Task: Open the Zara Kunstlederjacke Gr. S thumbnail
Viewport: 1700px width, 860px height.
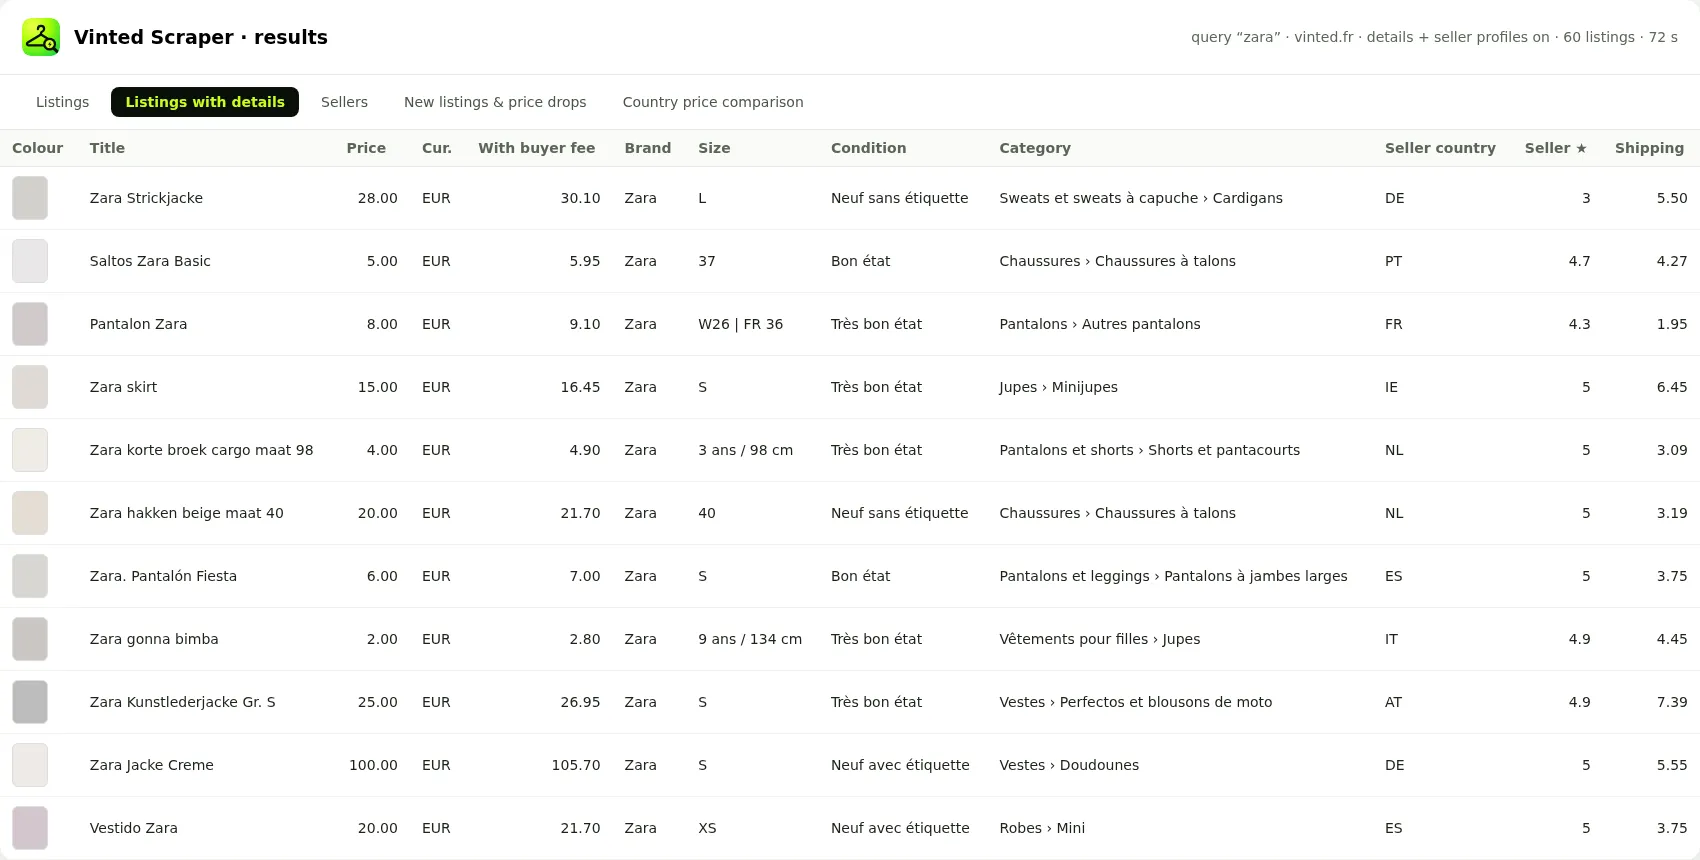Action: click(30, 702)
